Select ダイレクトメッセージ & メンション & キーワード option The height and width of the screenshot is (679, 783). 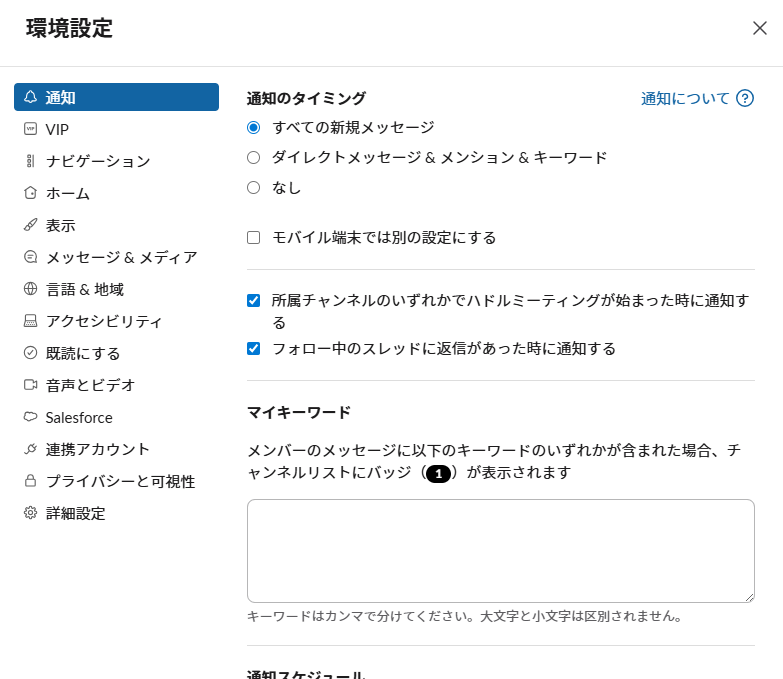point(254,157)
